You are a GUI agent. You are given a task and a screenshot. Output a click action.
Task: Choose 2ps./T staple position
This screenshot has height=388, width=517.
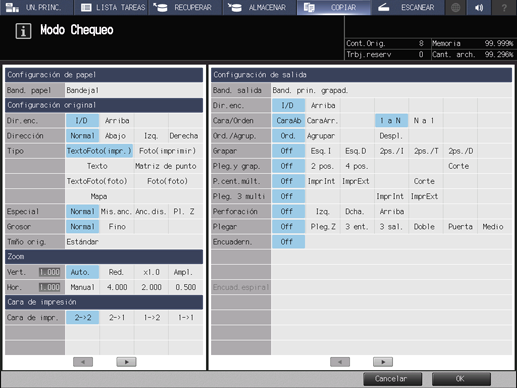point(426,151)
